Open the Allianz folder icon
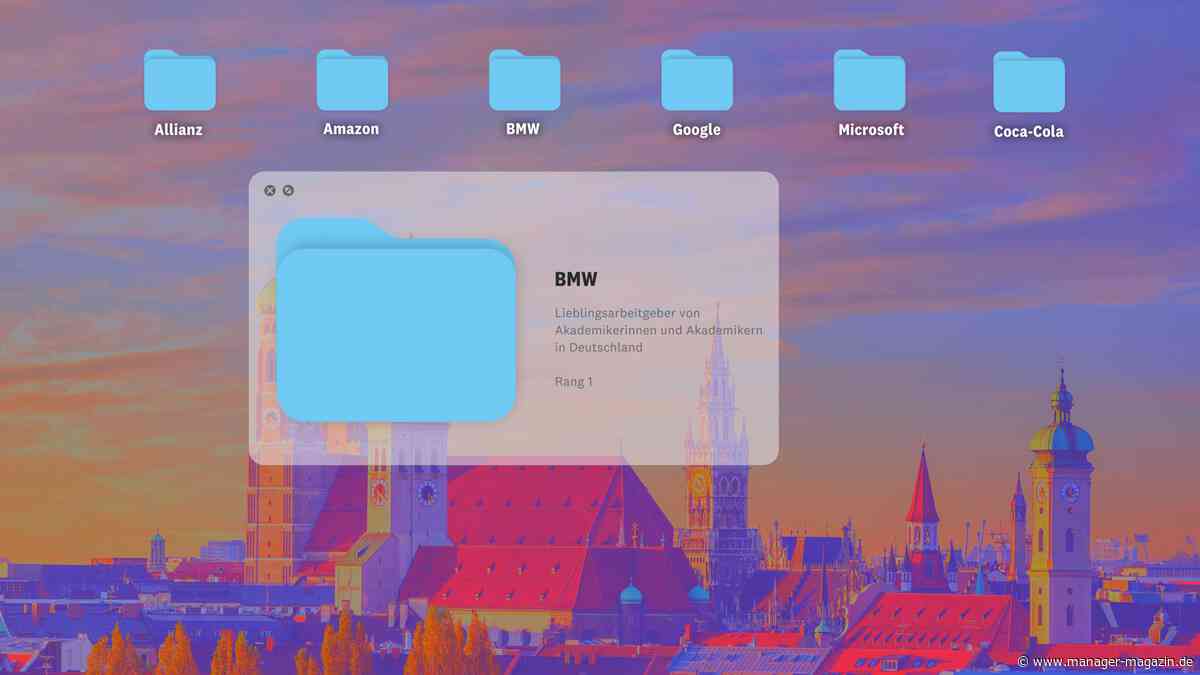1200x675 pixels. pos(179,80)
